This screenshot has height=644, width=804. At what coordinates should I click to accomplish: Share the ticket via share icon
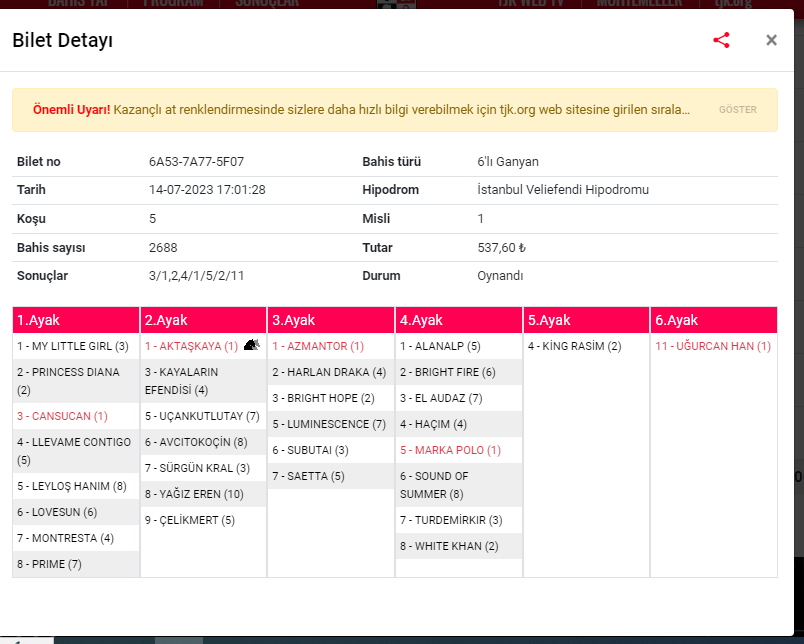click(721, 40)
